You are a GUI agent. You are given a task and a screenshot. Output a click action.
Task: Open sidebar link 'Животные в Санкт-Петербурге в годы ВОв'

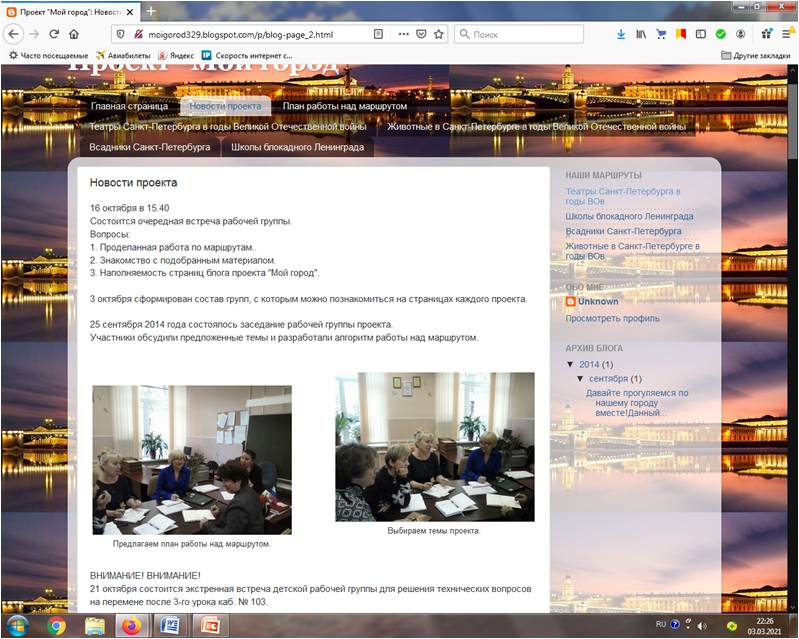click(632, 251)
